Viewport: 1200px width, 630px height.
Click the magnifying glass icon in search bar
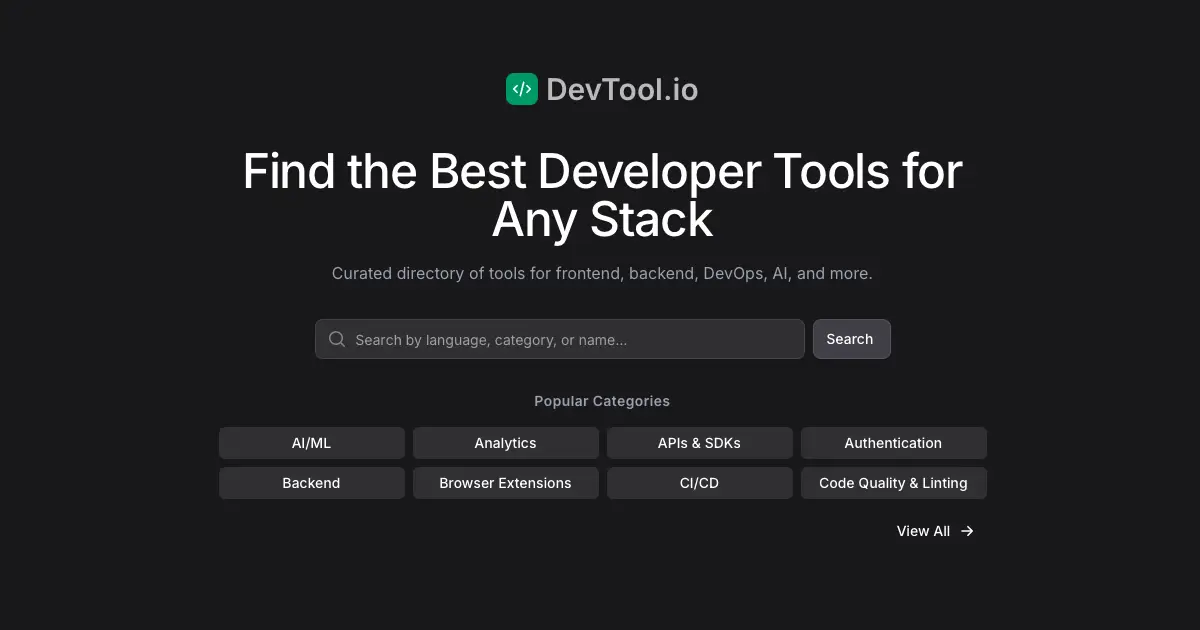[x=337, y=339]
